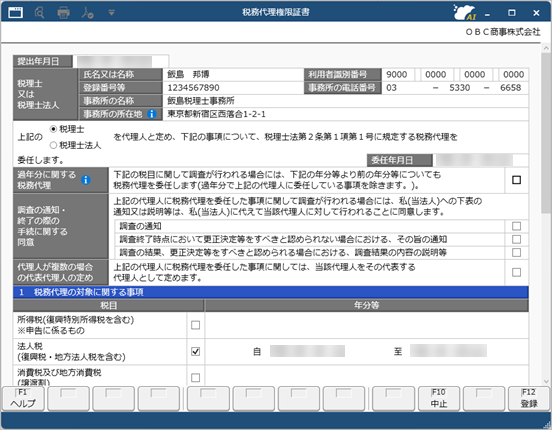Click the 事務所の所在地 address field

tap(345, 114)
